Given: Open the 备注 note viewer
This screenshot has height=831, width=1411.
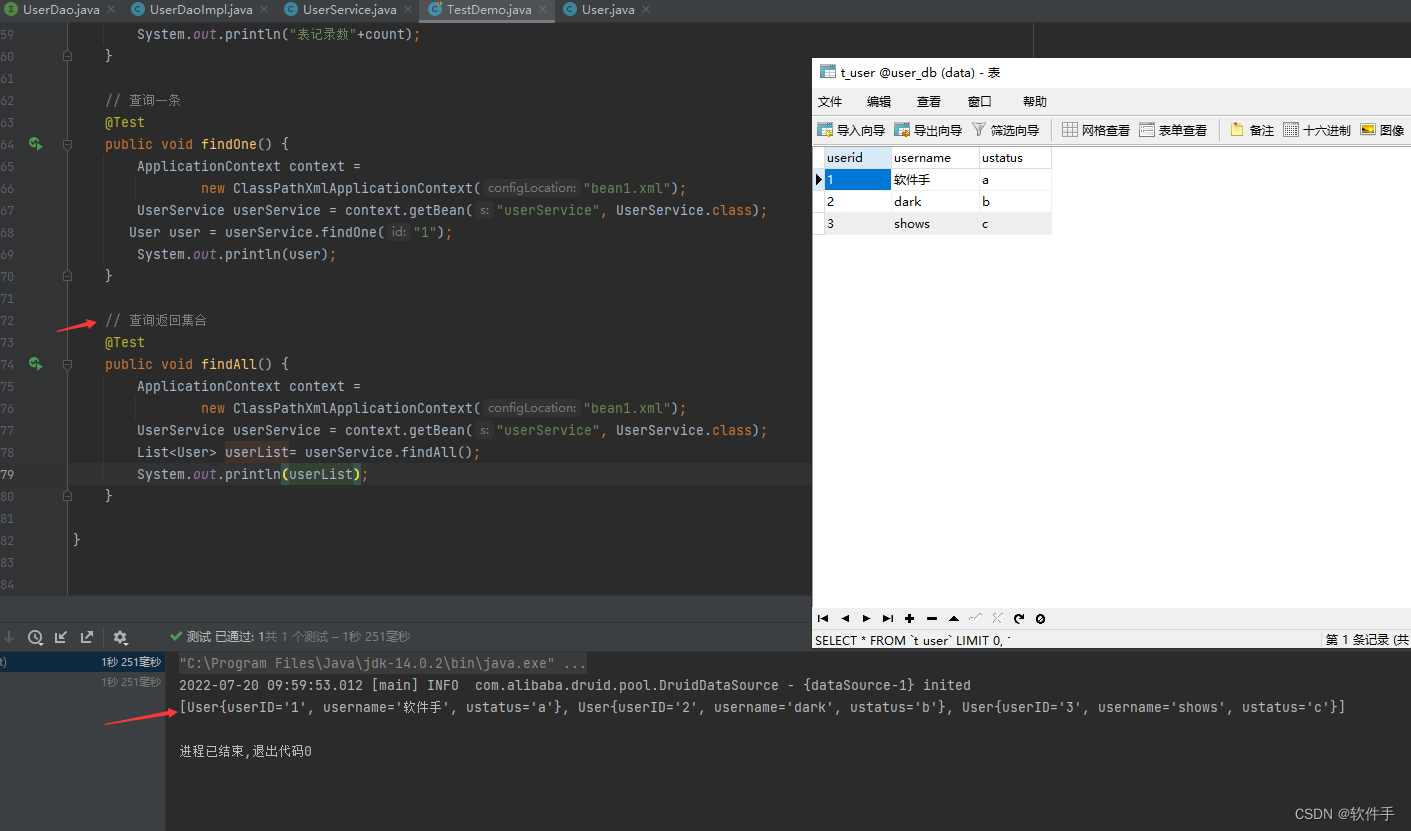Looking at the screenshot, I should [x=1253, y=129].
